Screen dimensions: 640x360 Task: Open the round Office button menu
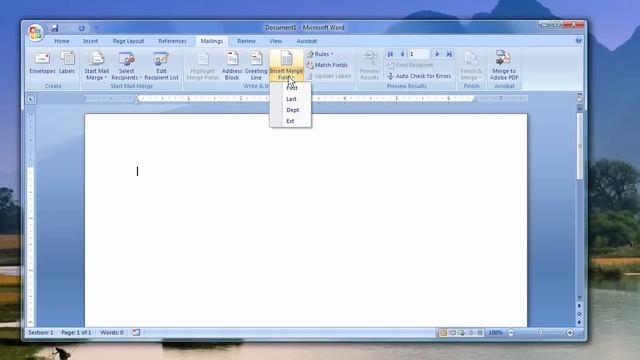coord(36,32)
